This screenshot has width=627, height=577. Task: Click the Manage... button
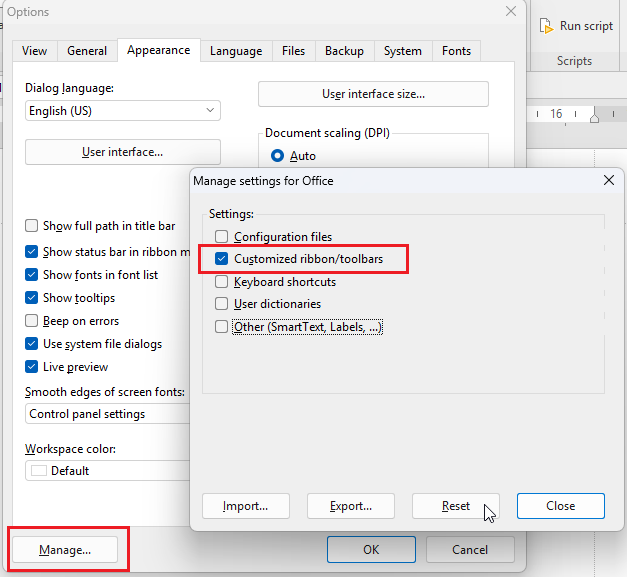[65, 550]
